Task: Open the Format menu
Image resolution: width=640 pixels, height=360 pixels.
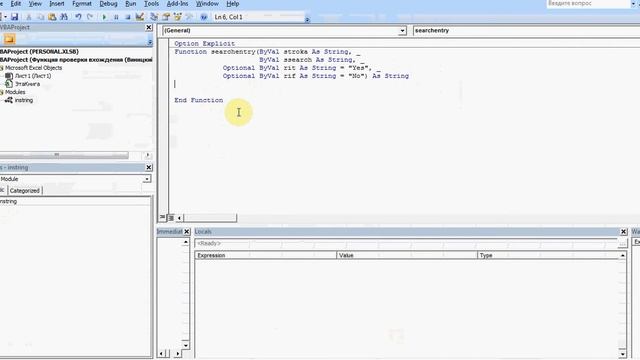Action: coord(82,4)
